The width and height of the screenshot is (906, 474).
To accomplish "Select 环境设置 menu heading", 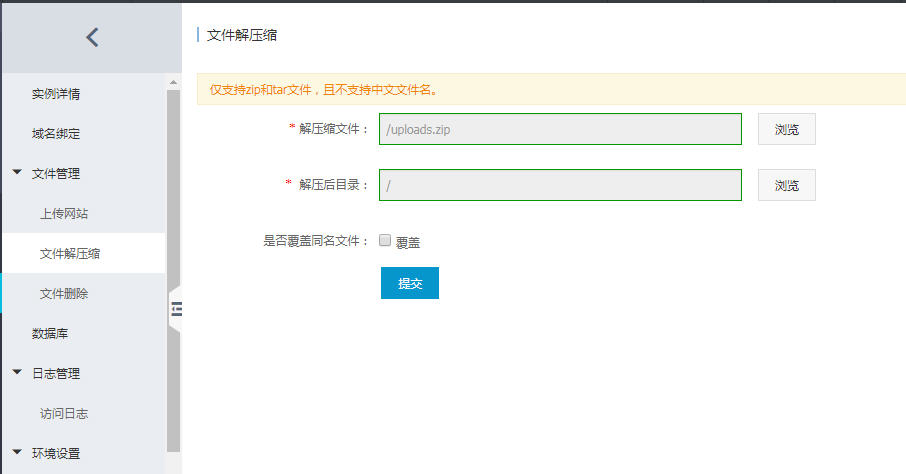I will [56, 453].
